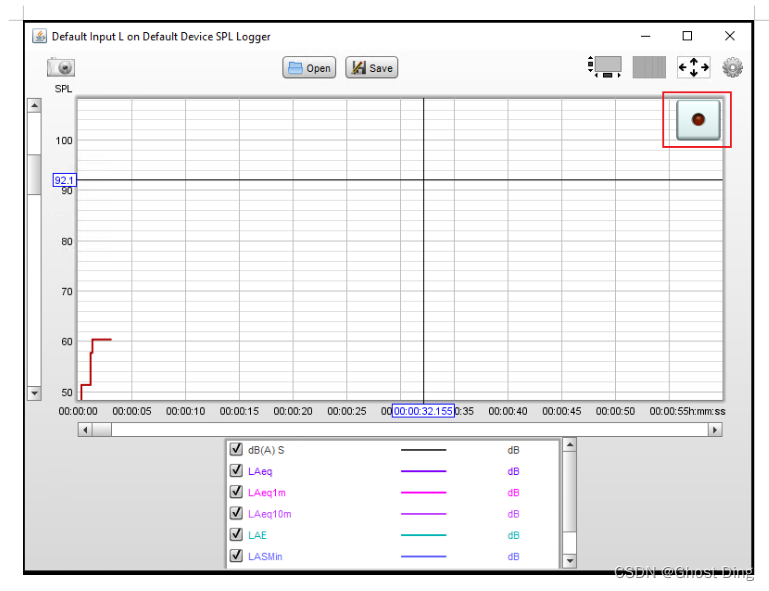
Task: Click the Java app icon in title bar
Action: pos(39,36)
